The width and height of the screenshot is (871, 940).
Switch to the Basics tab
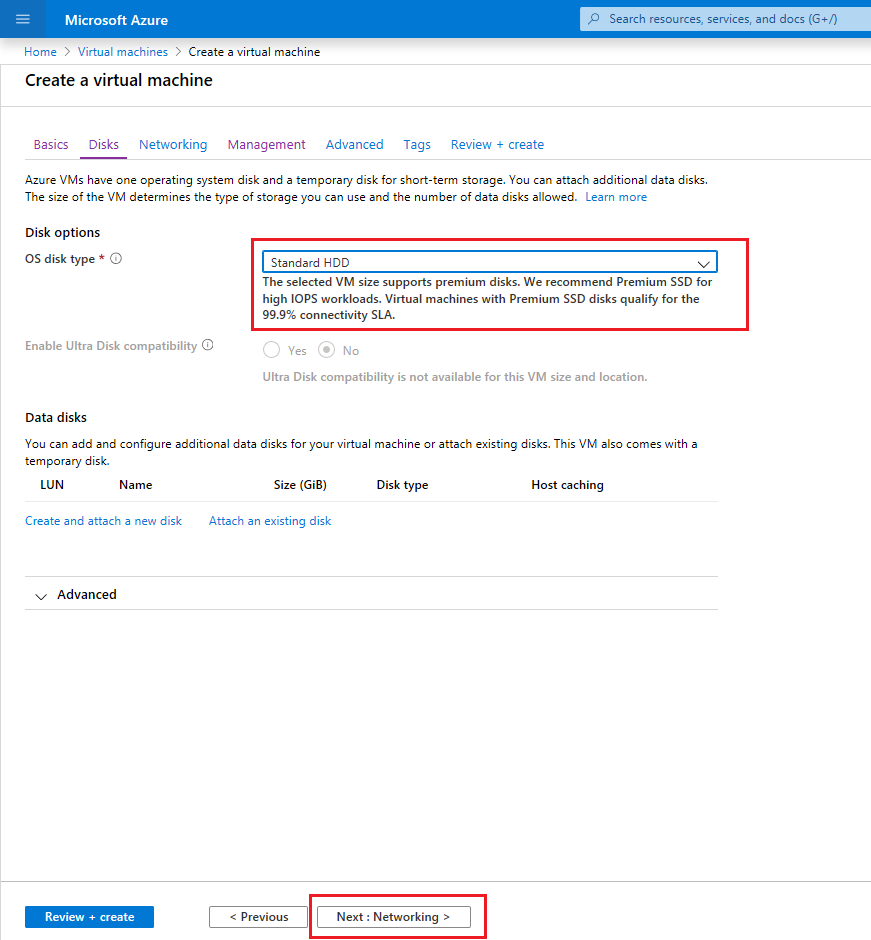[x=50, y=144]
